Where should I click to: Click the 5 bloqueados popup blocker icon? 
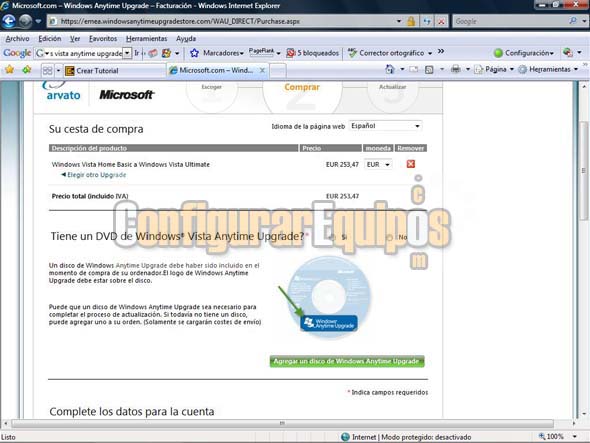pyautogui.click(x=290, y=53)
